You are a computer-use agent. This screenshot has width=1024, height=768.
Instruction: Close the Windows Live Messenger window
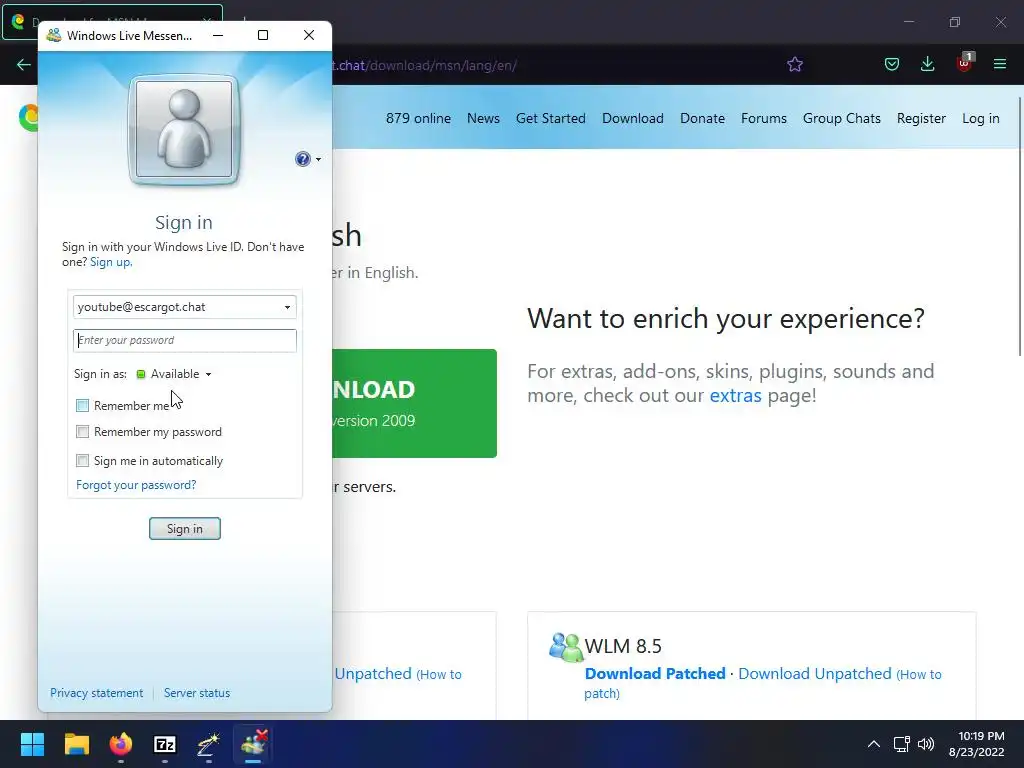(309, 35)
